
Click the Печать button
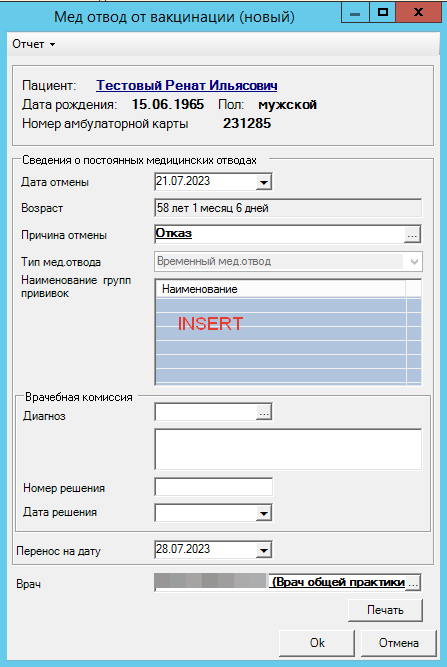pos(385,610)
